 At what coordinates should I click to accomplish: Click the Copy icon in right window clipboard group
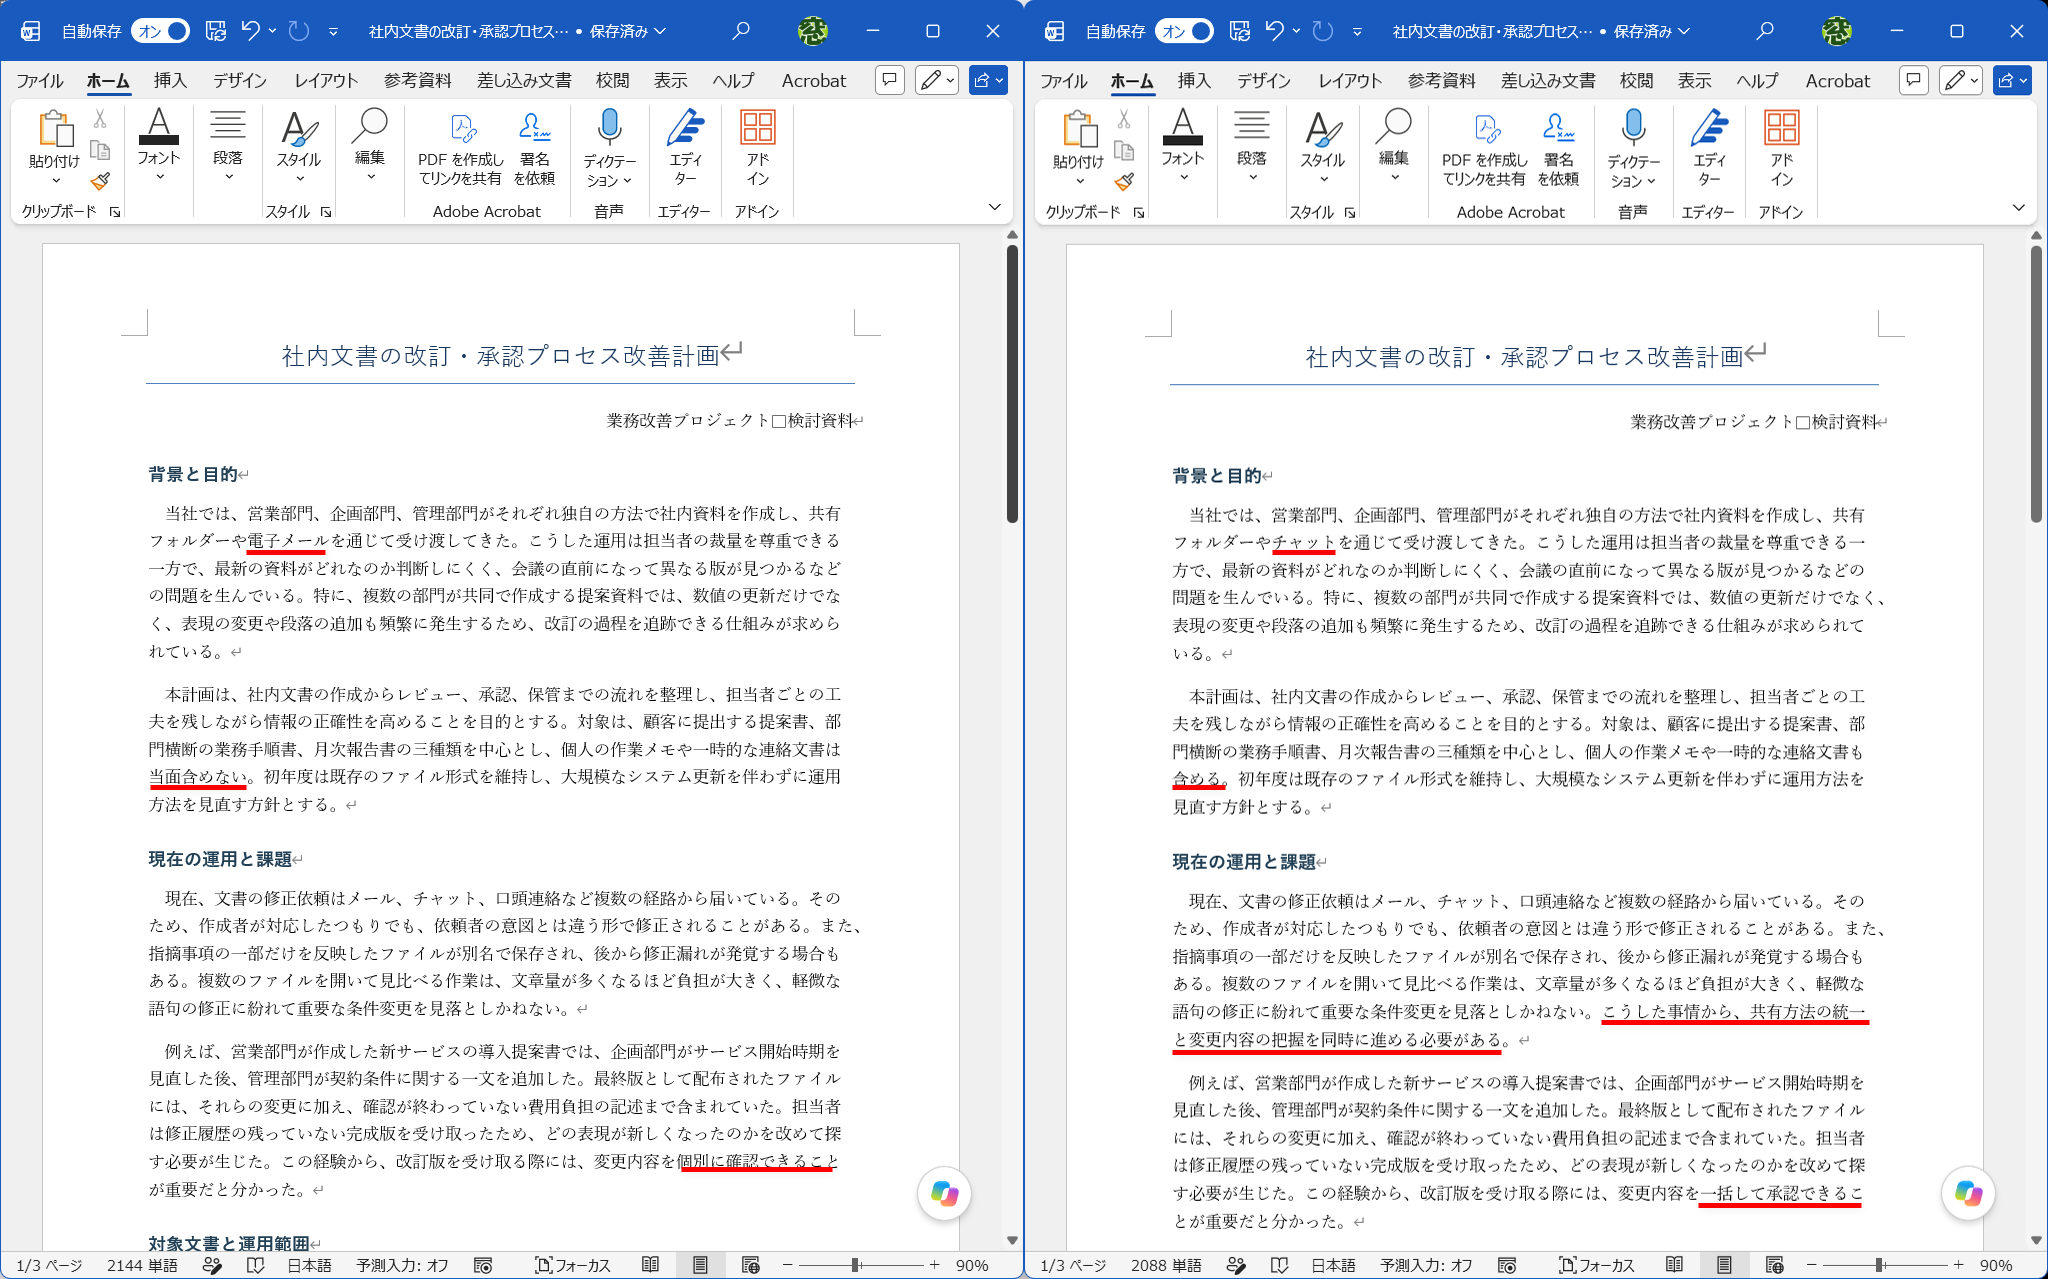1124,151
